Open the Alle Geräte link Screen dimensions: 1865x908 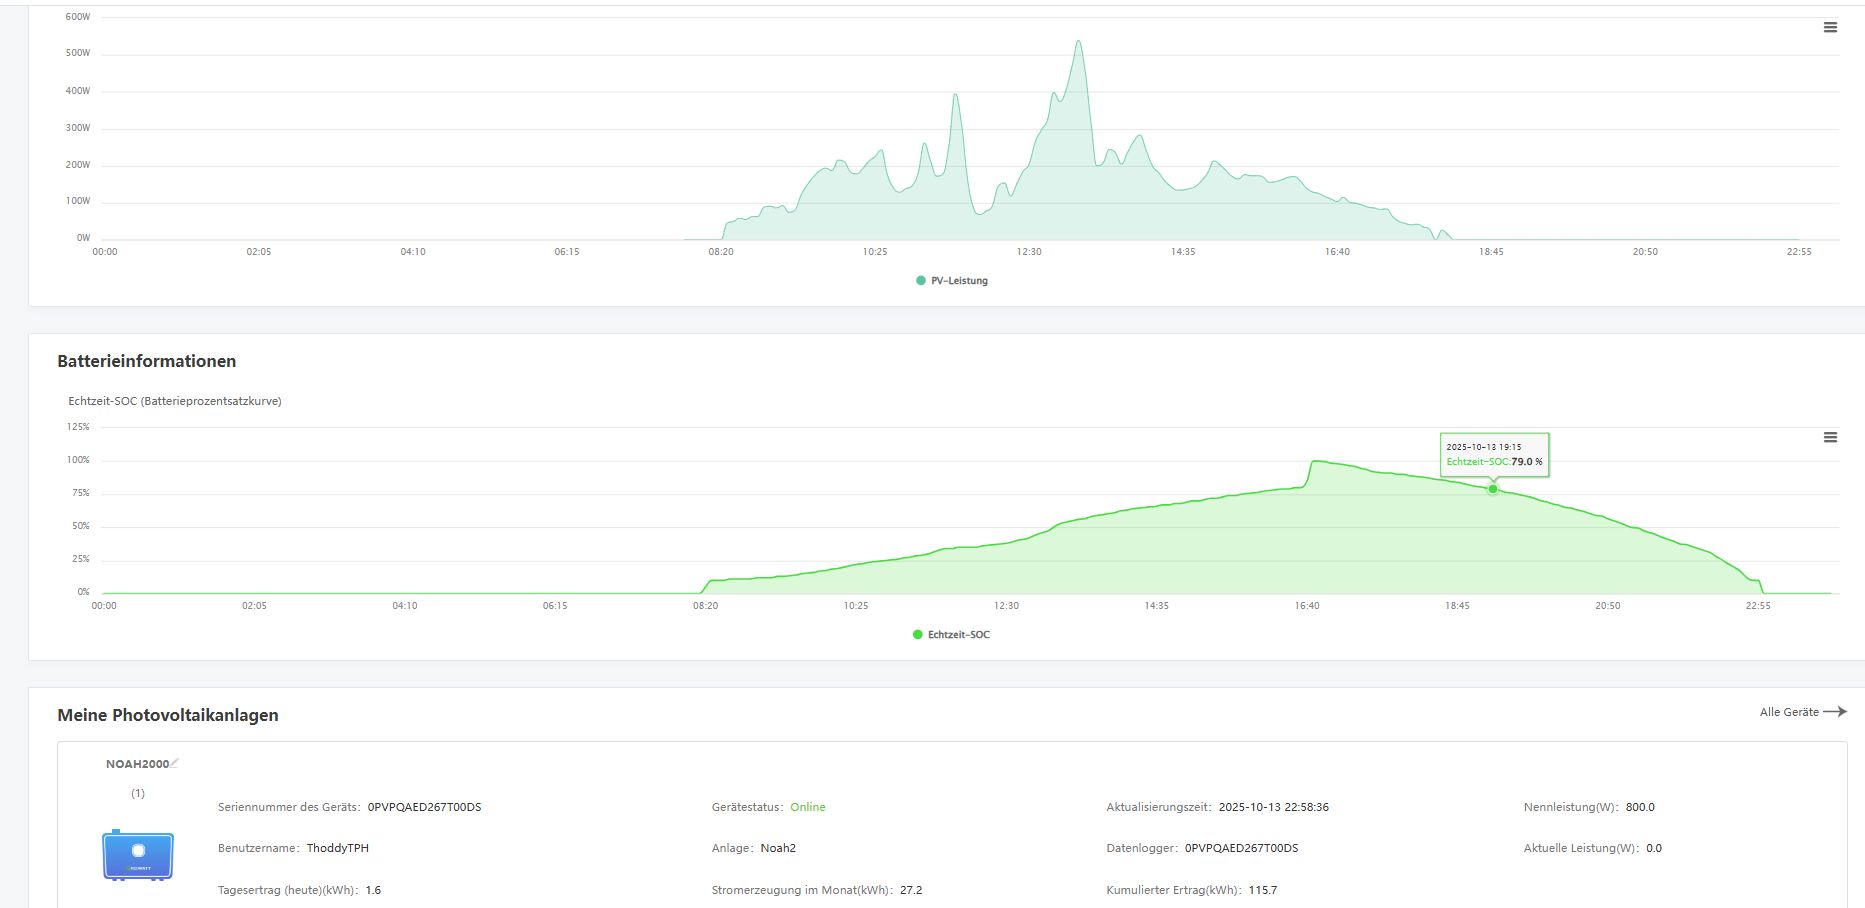(x=1788, y=712)
